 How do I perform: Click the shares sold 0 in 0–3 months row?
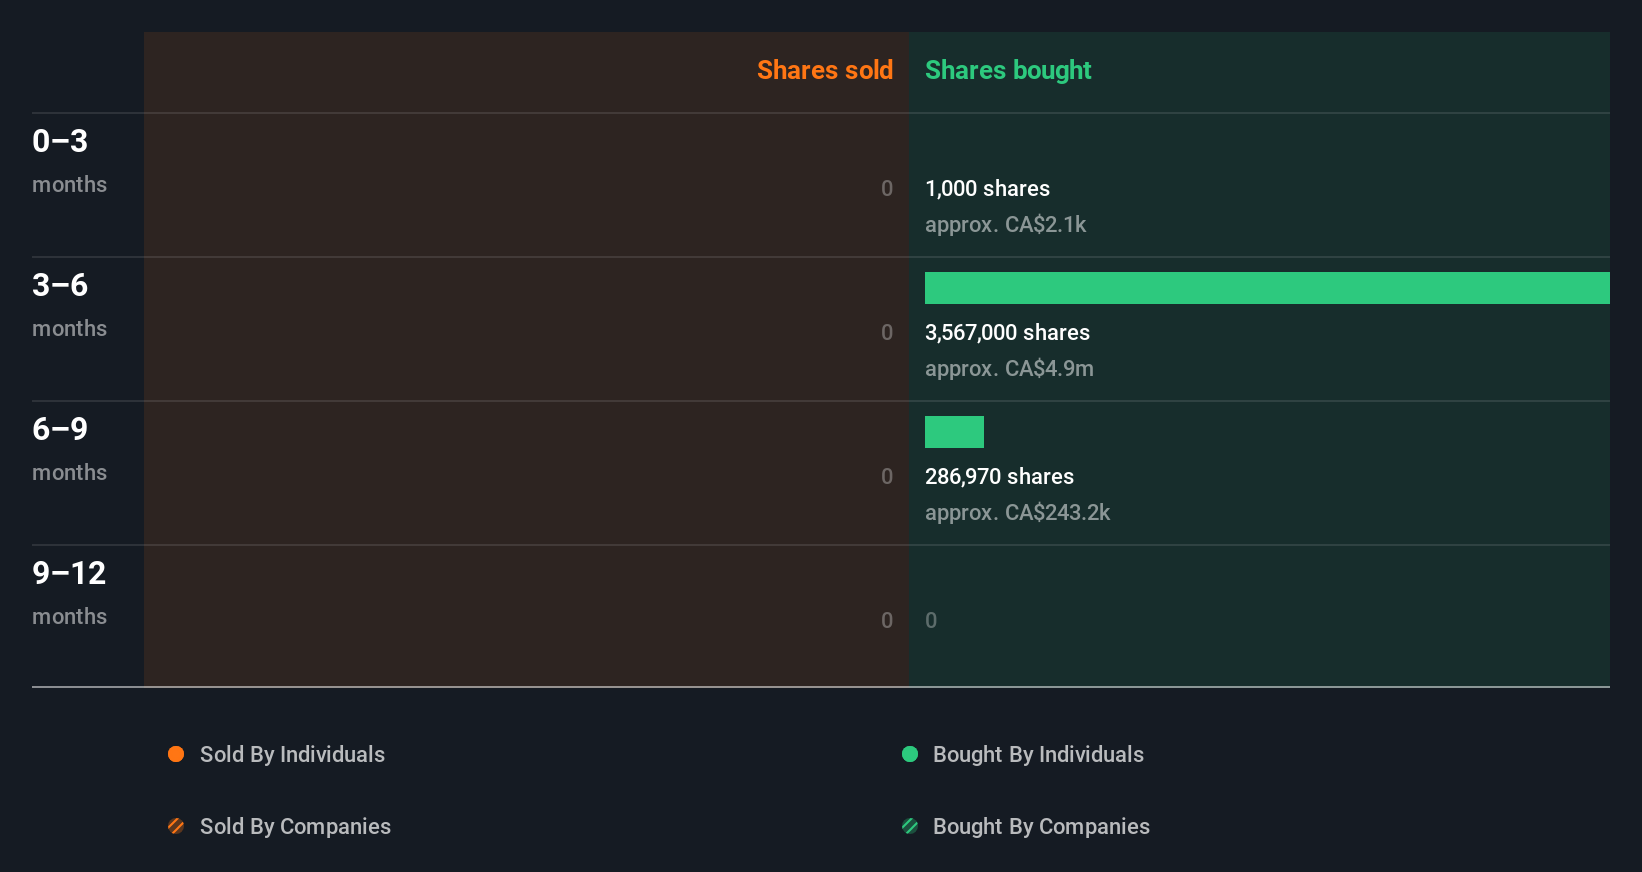click(x=887, y=188)
